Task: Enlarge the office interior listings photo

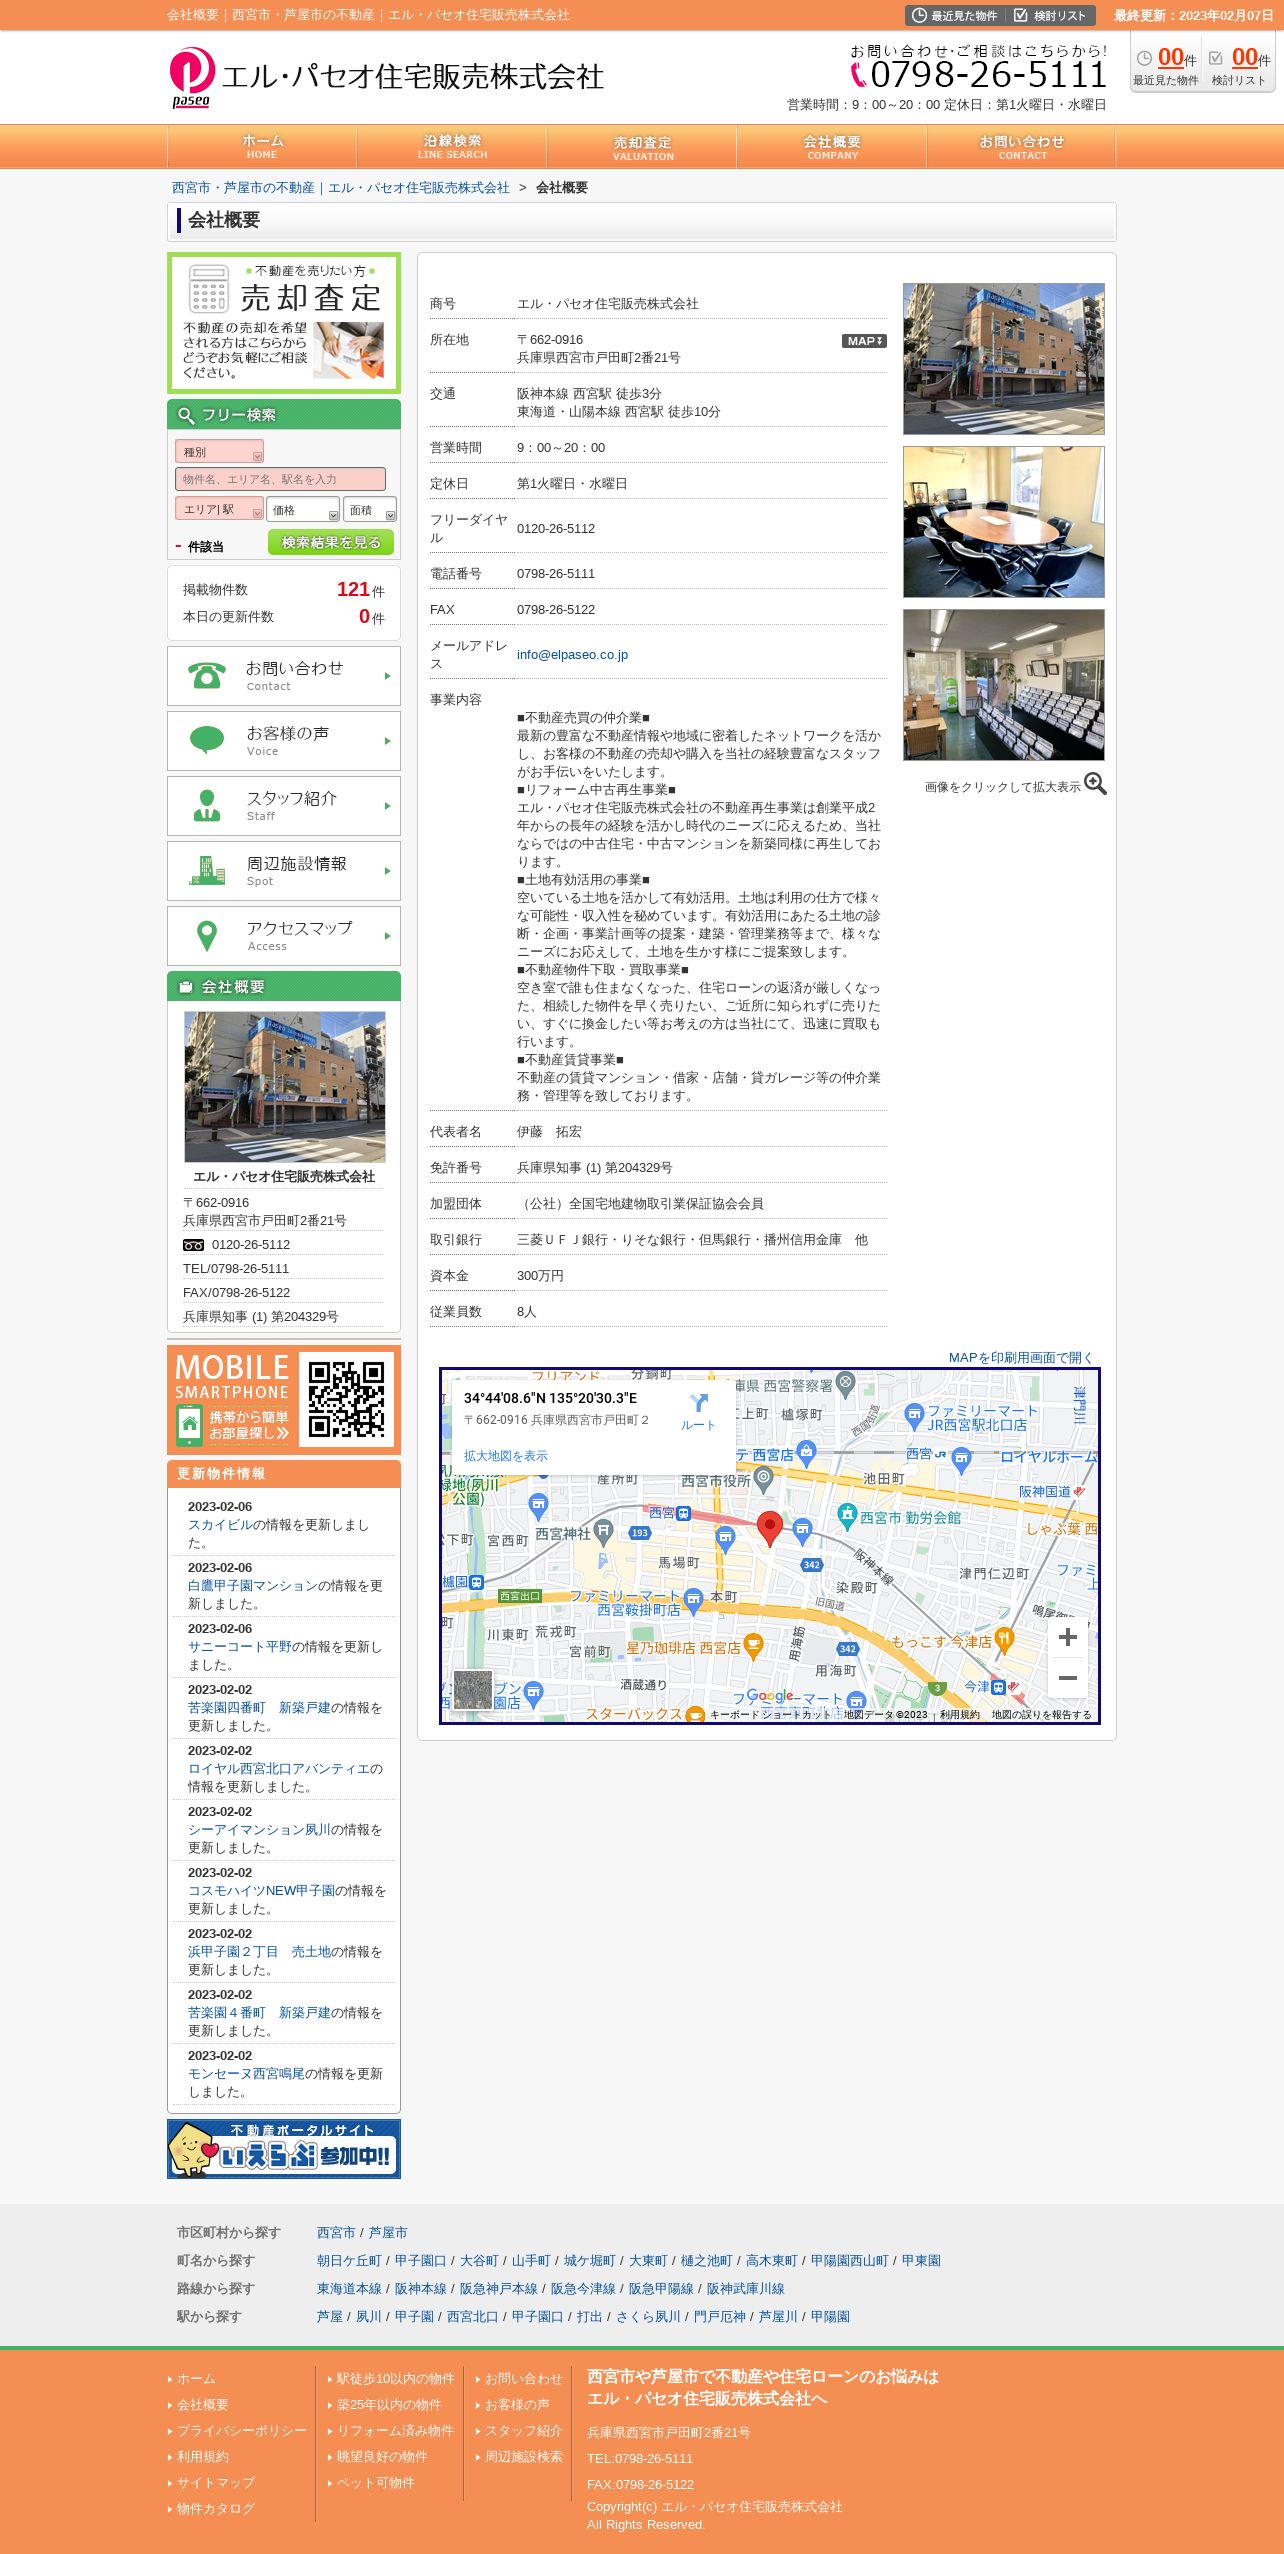Action: click(1003, 685)
